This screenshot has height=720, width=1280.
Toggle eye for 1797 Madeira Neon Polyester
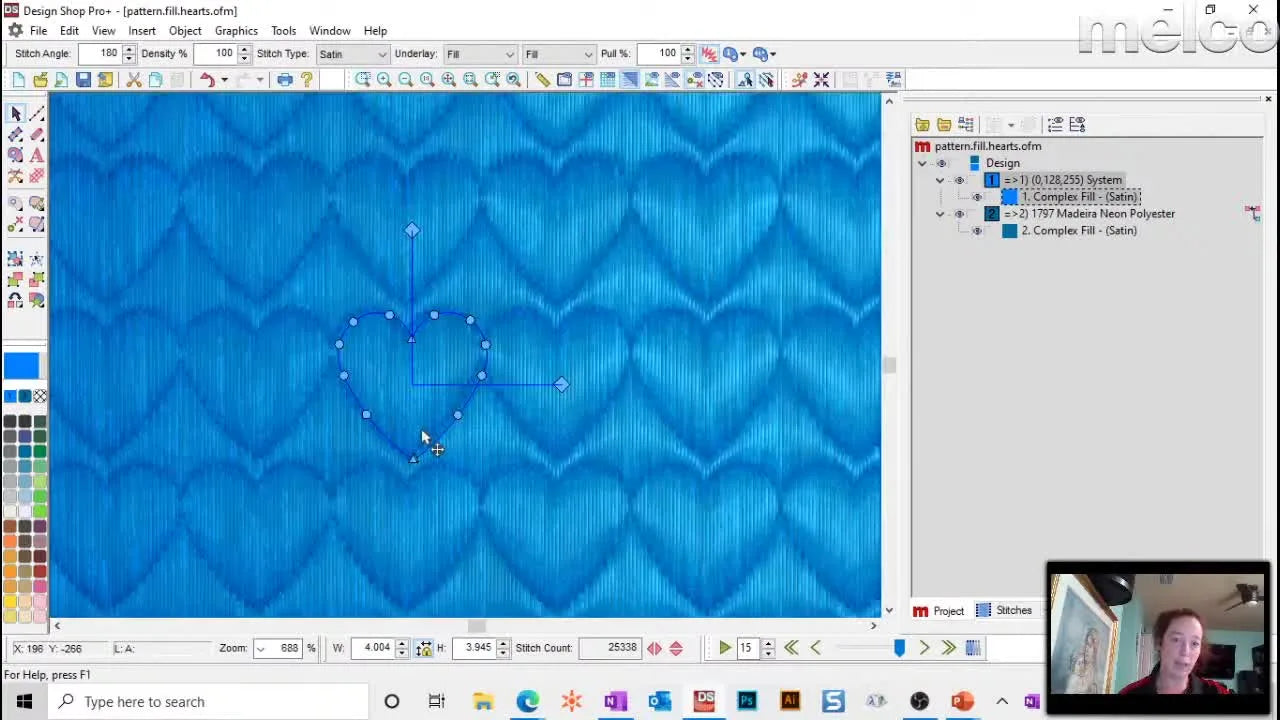coord(959,215)
